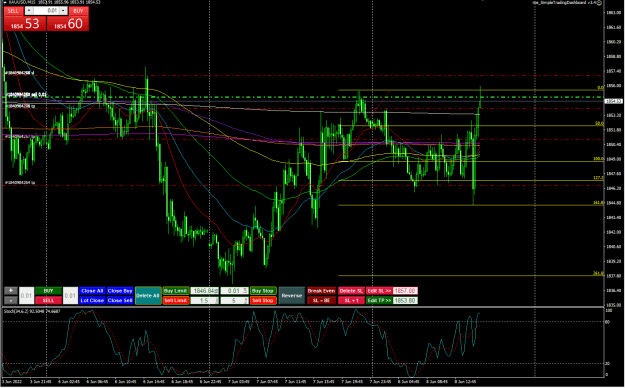Click the minus button on dashboard
625x388 pixels.
click(11, 300)
